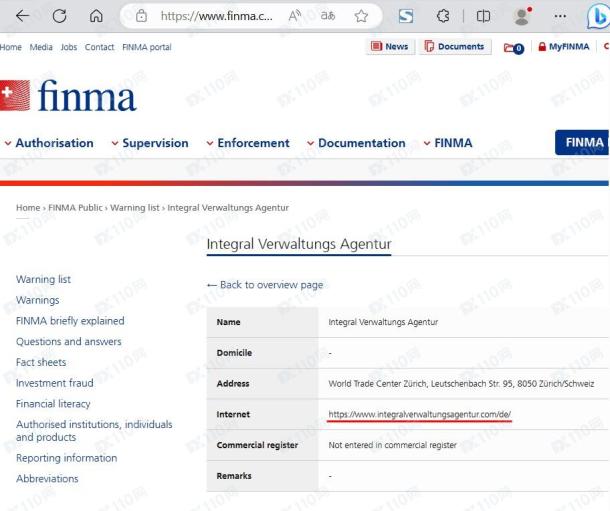Viewport: 610px width, 511px height.
Task: Open browser extensions puzzle icon
Action: click(443, 16)
